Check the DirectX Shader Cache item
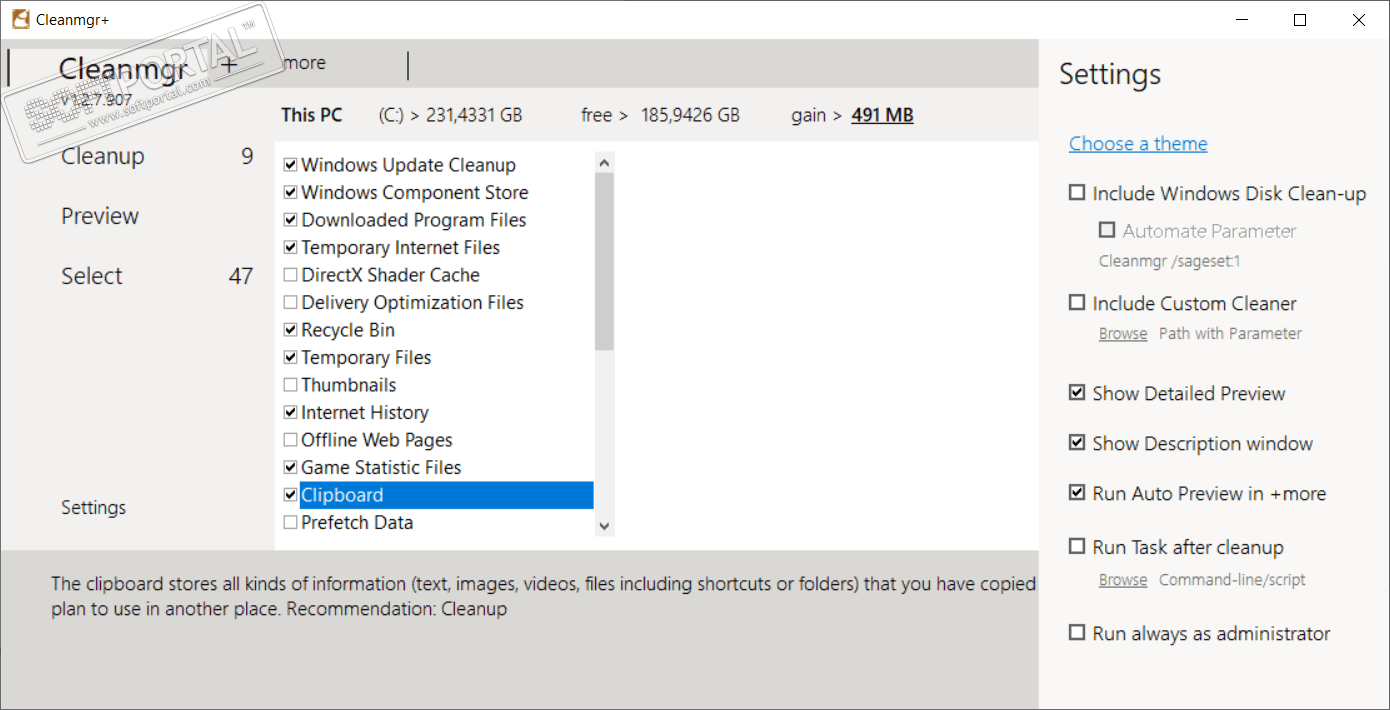This screenshot has height=710, width=1390. (x=291, y=275)
